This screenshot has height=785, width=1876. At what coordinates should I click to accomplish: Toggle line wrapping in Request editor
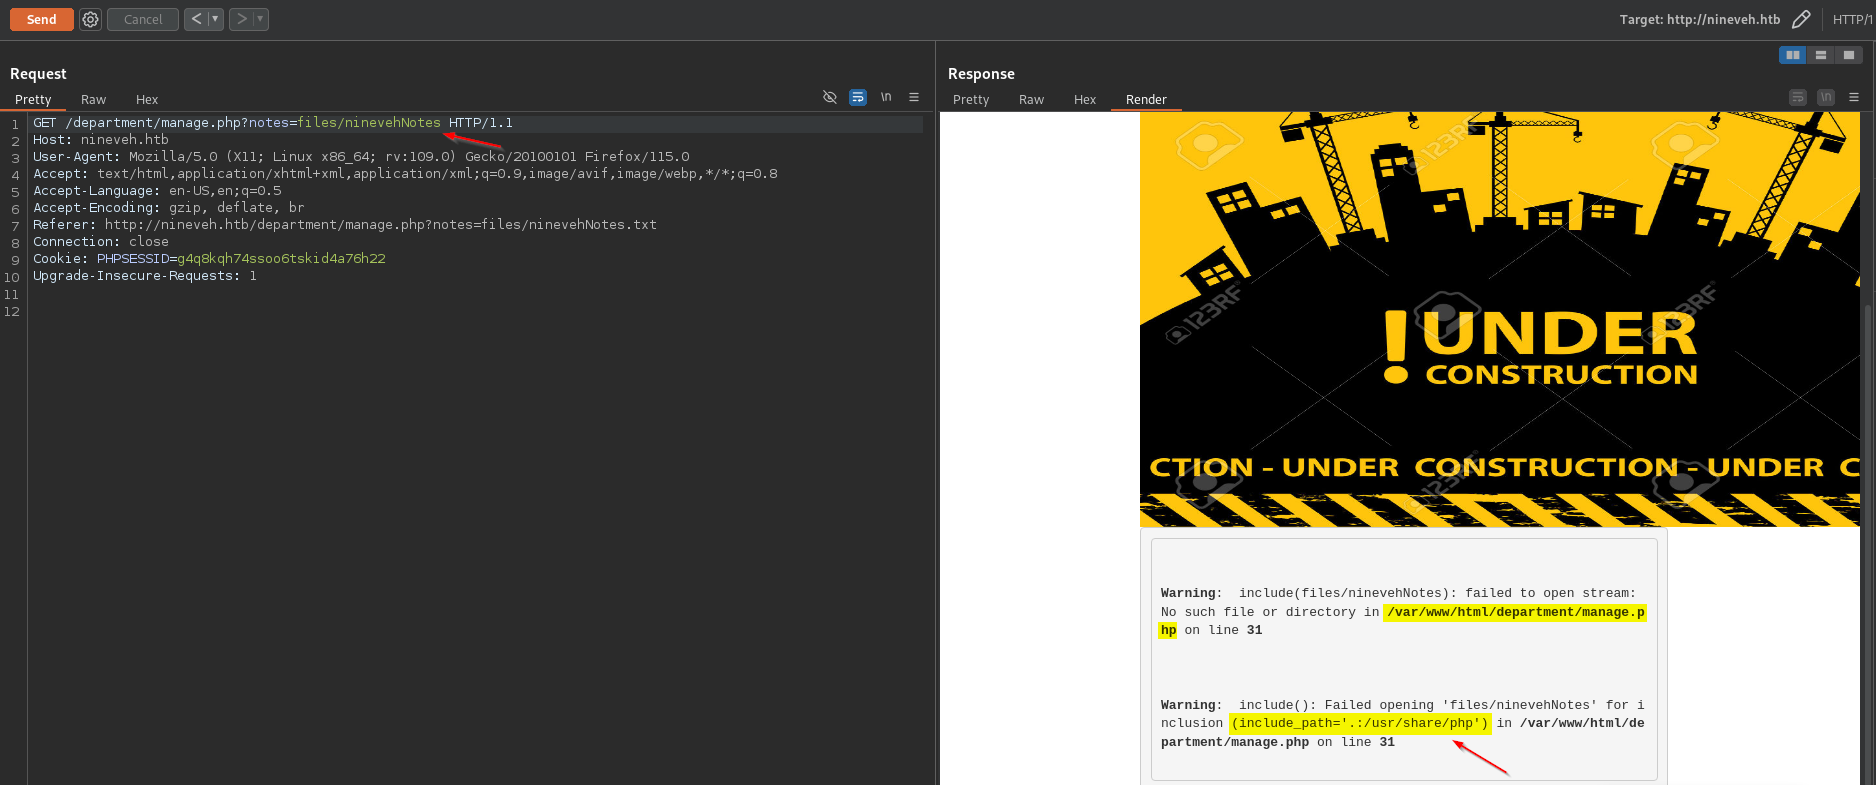point(857,97)
